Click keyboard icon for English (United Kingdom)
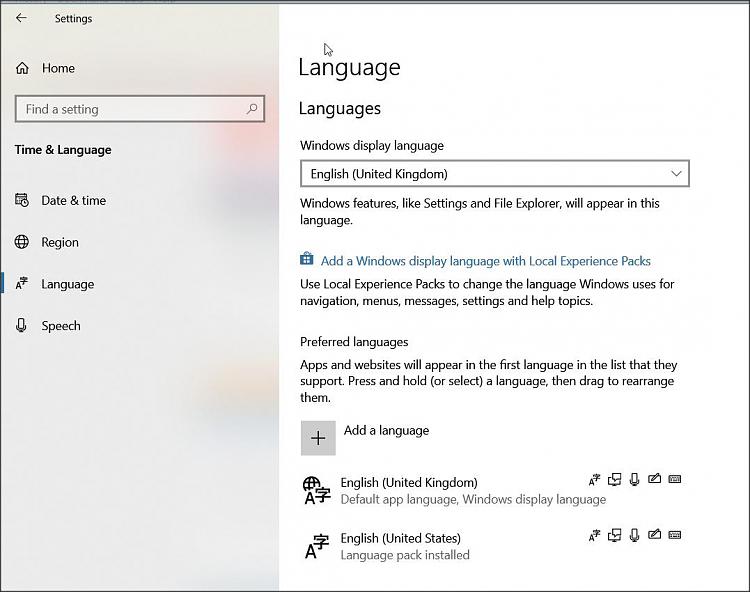Image resolution: width=750 pixels, height=592 pixels. tap(674, 479)
